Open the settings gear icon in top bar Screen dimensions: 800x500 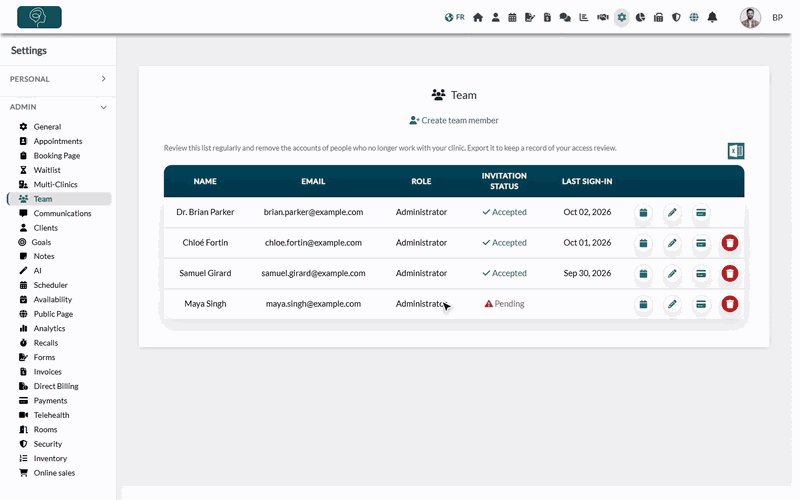pyautogui.click(x=621, y=17)
